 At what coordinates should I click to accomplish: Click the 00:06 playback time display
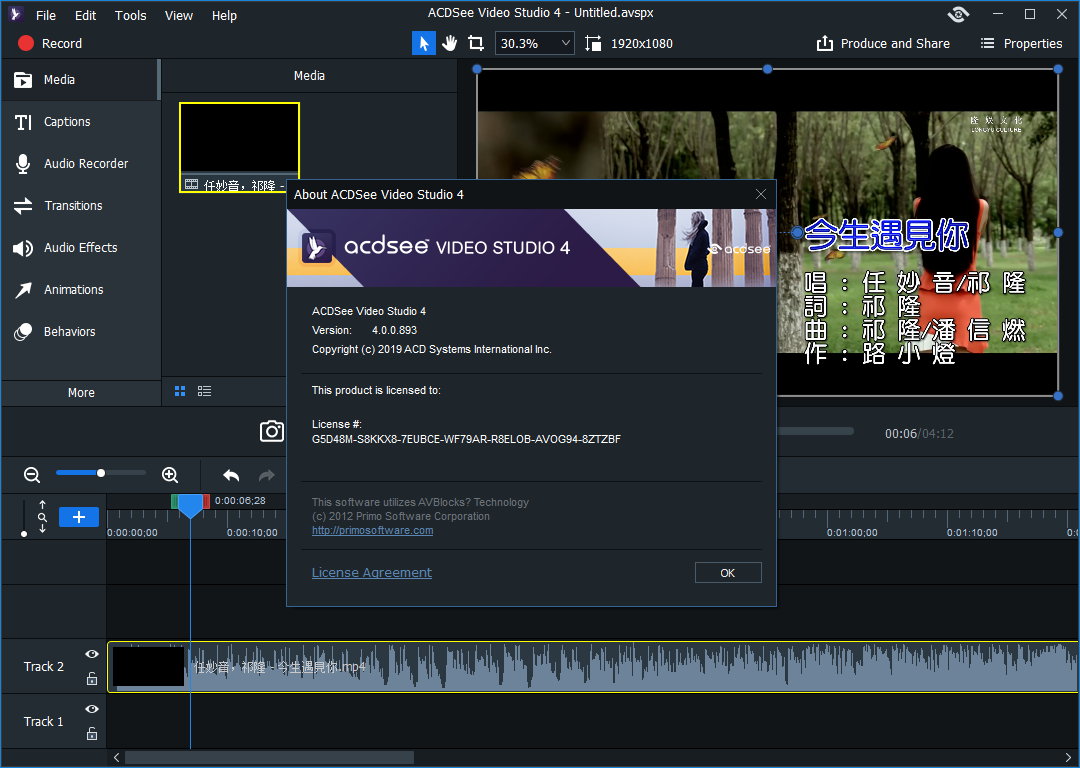pyautogui.click(x=900, y=433)
